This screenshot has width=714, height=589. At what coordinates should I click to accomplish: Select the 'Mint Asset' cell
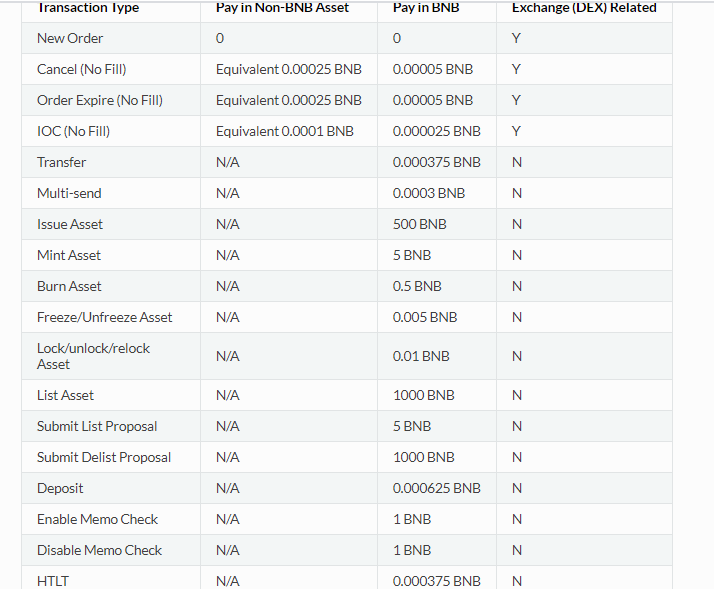(69, 255)
